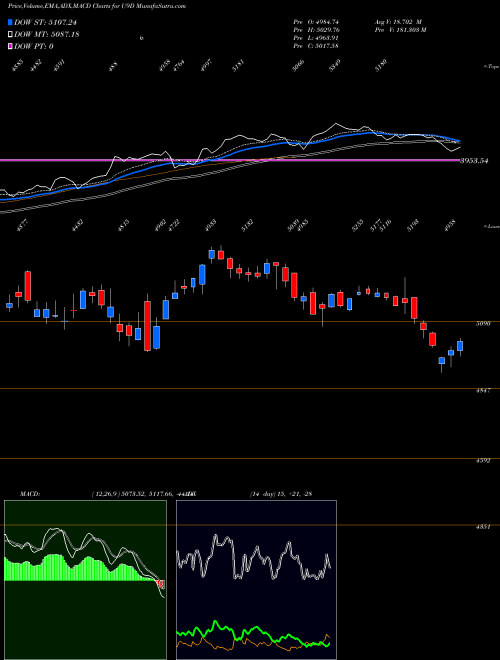Click the Pre H: 5029.76 value
The width and height of the screenshot is (500, 660).
(317, 29)
